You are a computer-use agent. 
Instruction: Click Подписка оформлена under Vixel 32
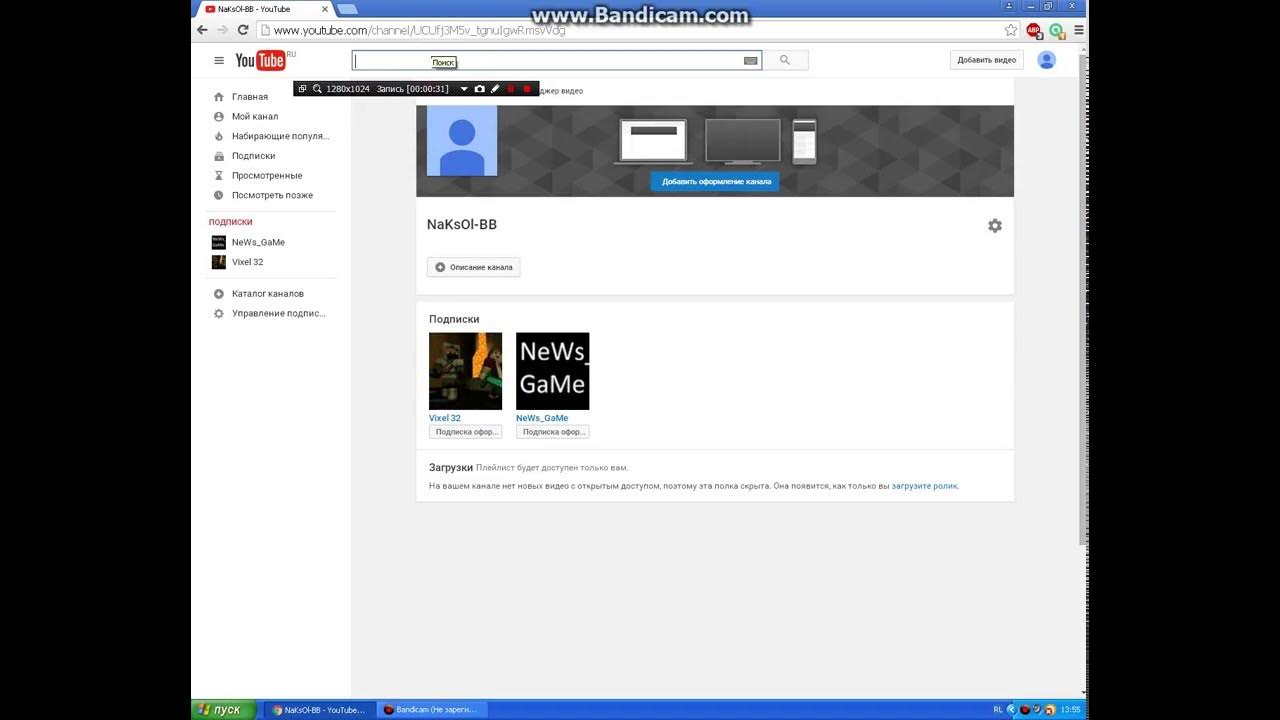(x=465, y=432)
